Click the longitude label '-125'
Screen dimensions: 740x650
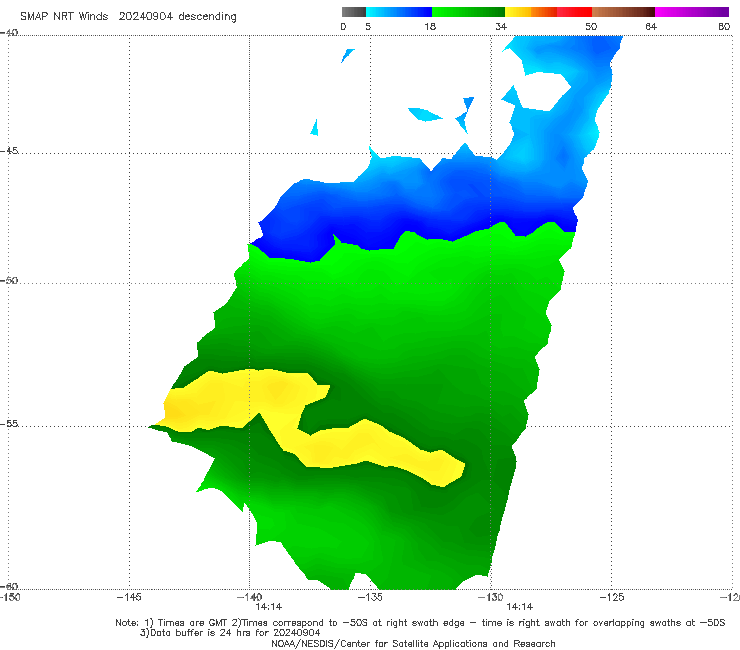coord(611,597)
